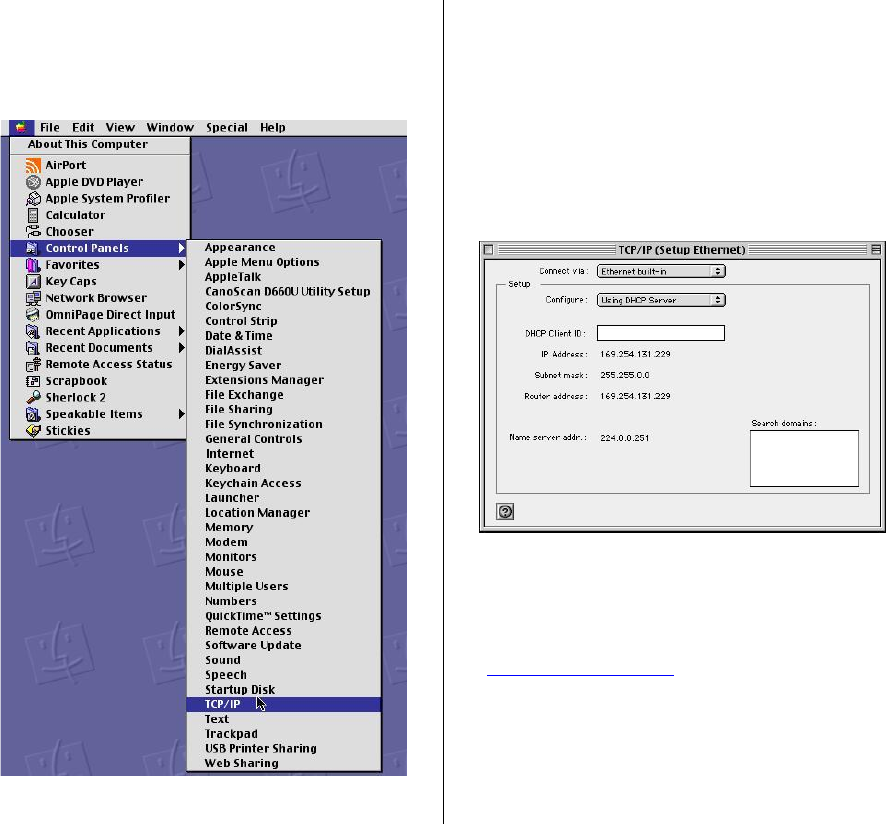
Task: Choose Location Manager control panel
Action: click(284, 513)
